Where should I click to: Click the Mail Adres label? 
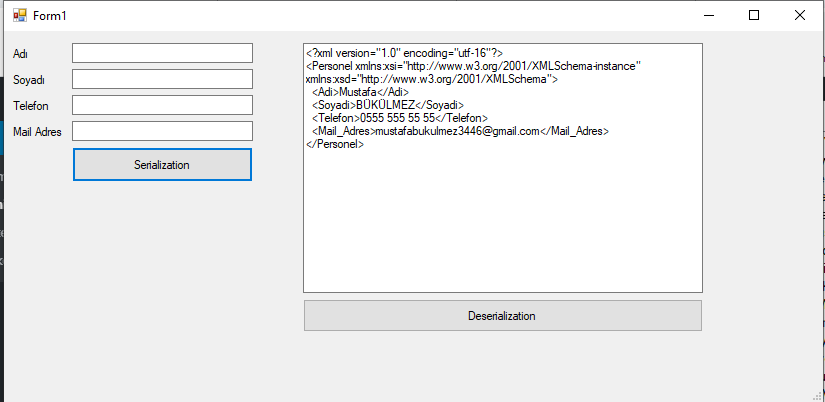[37, 132]
